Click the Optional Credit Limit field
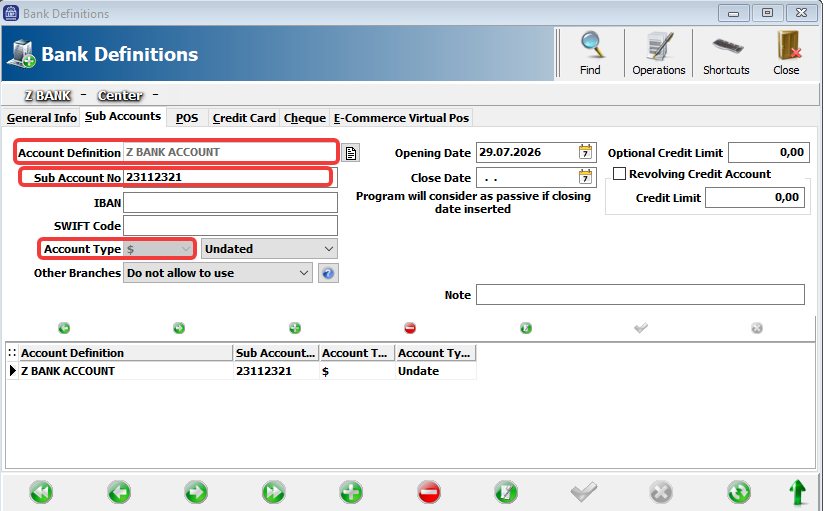Viewport: 824px width, 511px height. click(769, 152)
